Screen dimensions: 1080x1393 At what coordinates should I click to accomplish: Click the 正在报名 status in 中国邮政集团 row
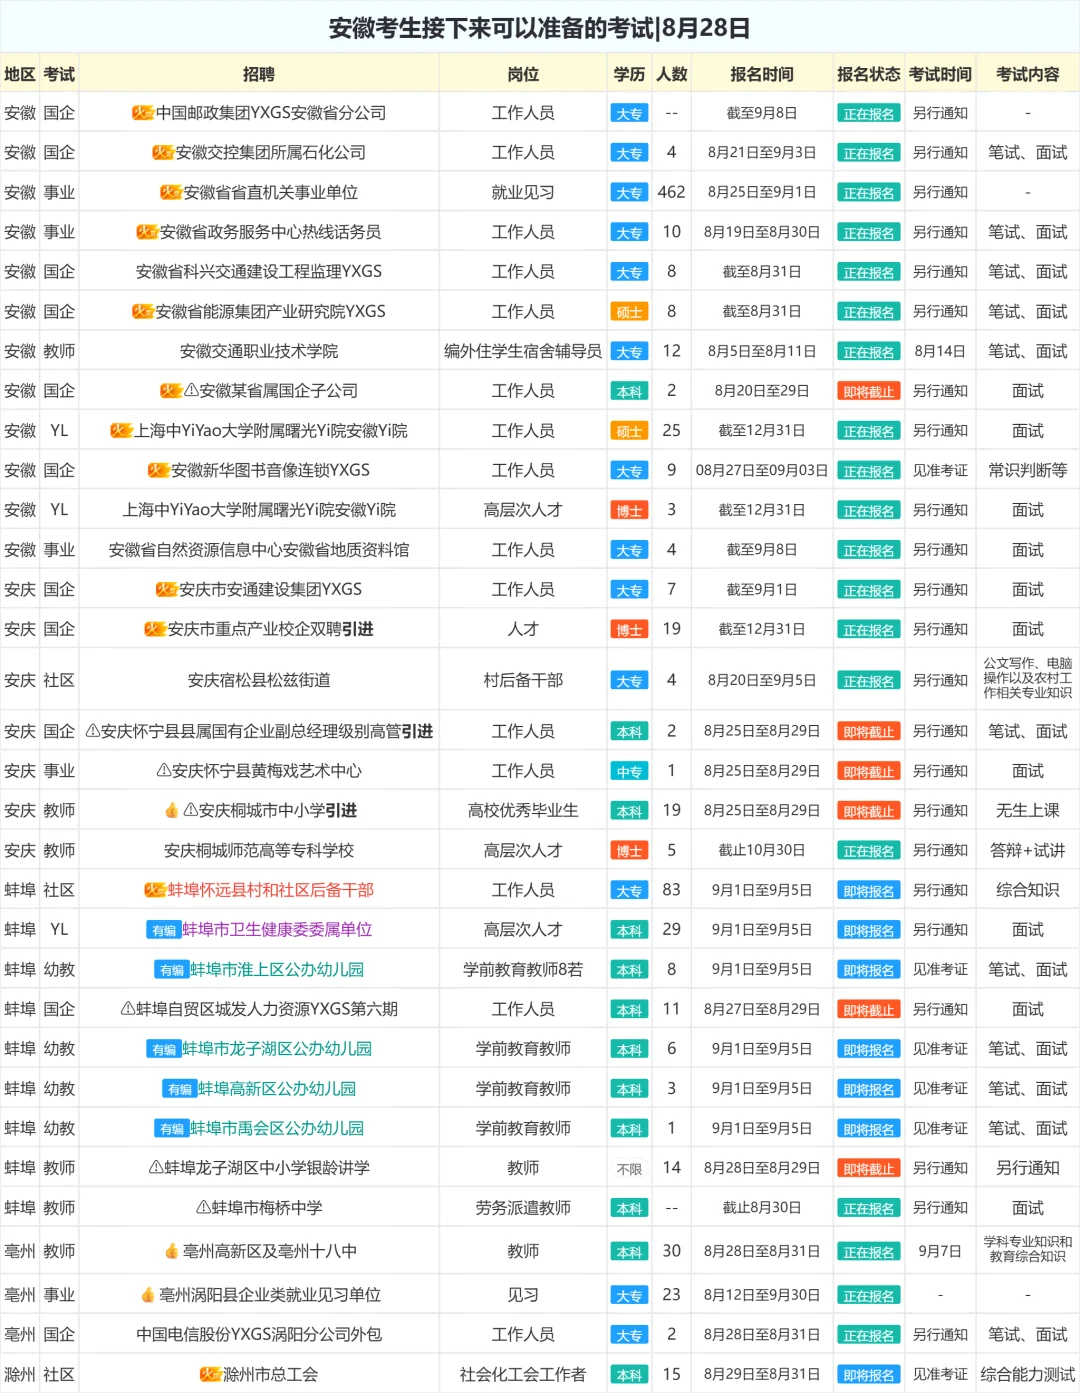click(868, 114)
